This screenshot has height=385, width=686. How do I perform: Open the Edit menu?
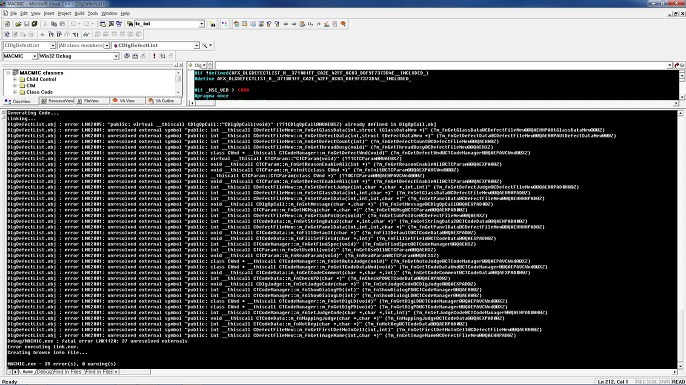[24, 14]
